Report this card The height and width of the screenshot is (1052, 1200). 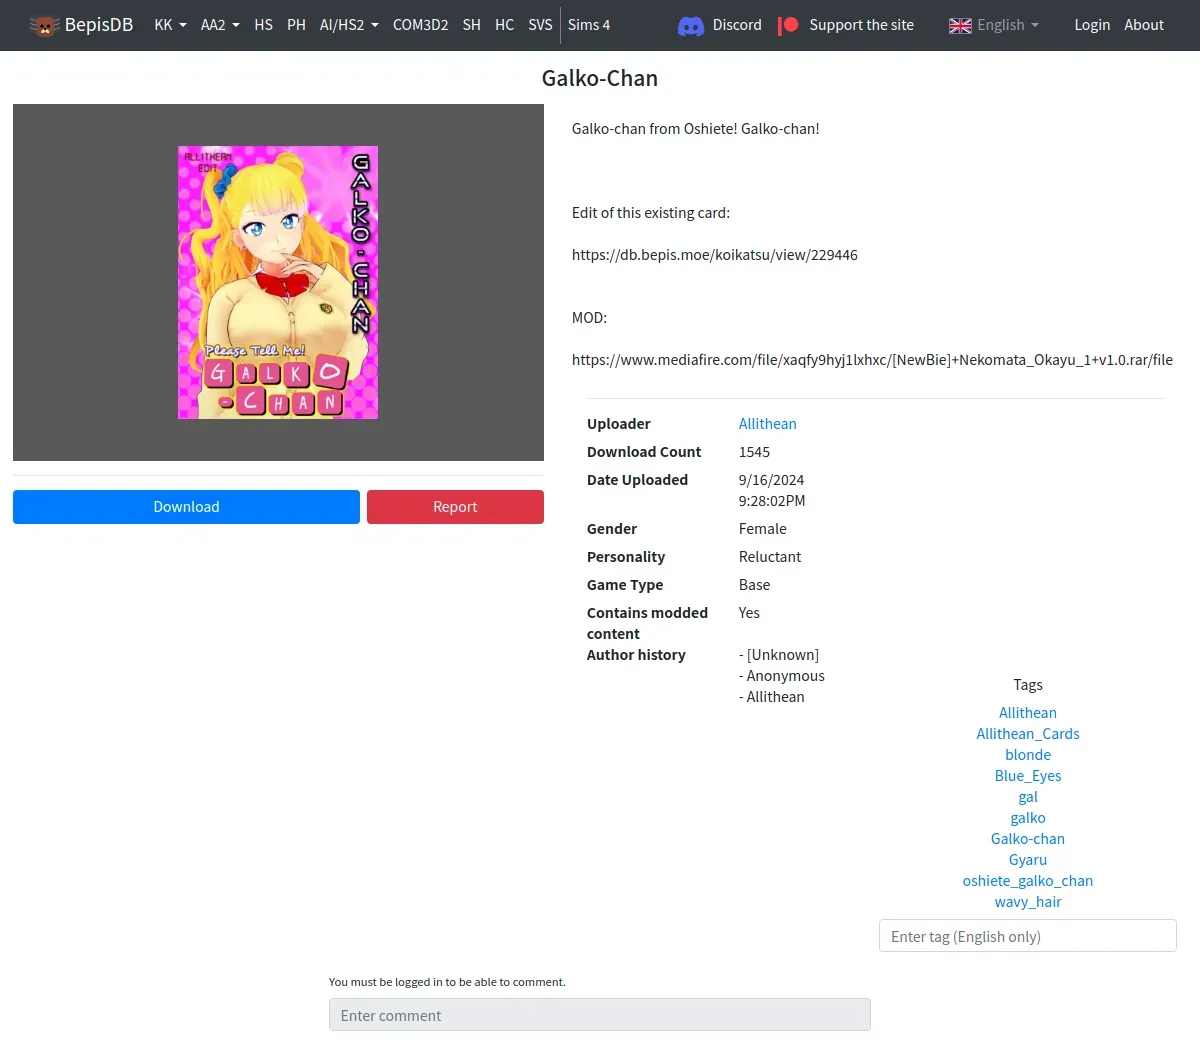455,507
